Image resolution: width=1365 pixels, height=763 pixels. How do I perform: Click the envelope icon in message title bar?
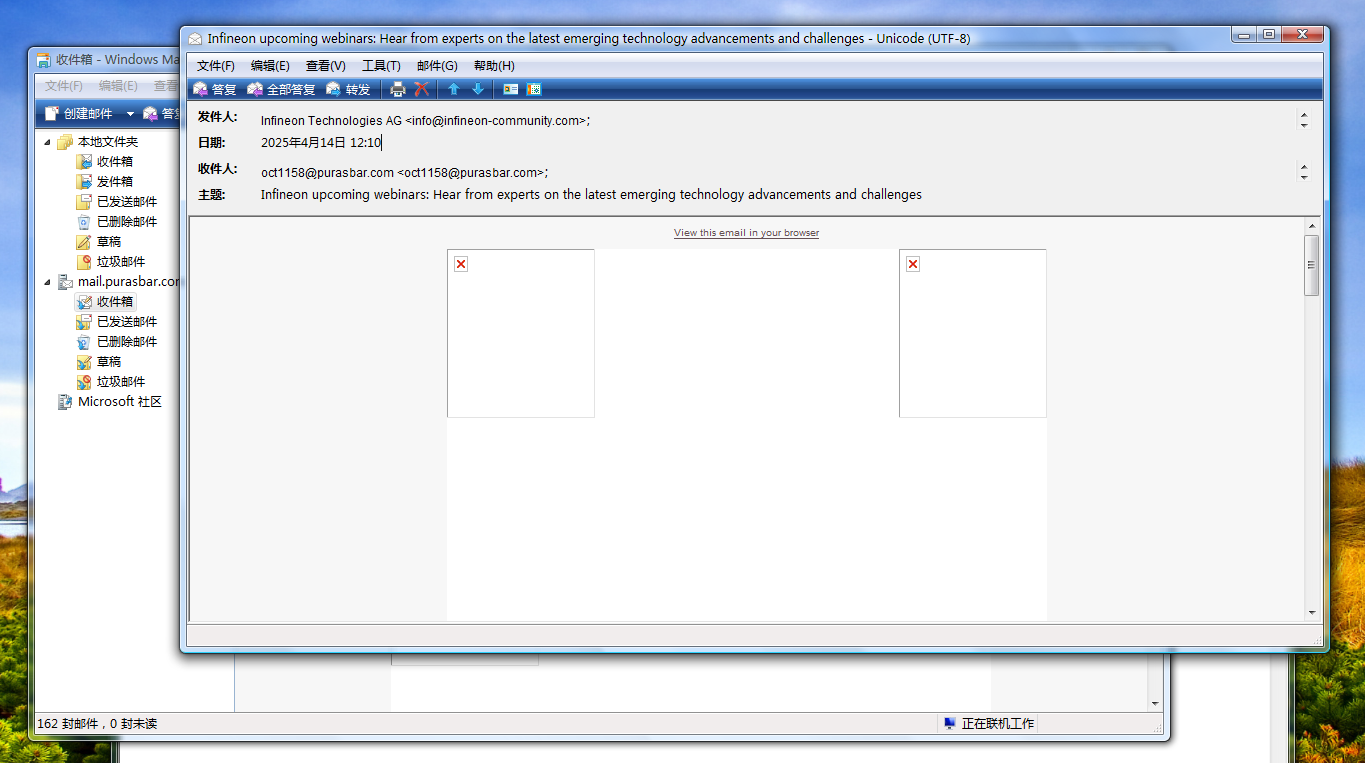[x=195, y=39]
